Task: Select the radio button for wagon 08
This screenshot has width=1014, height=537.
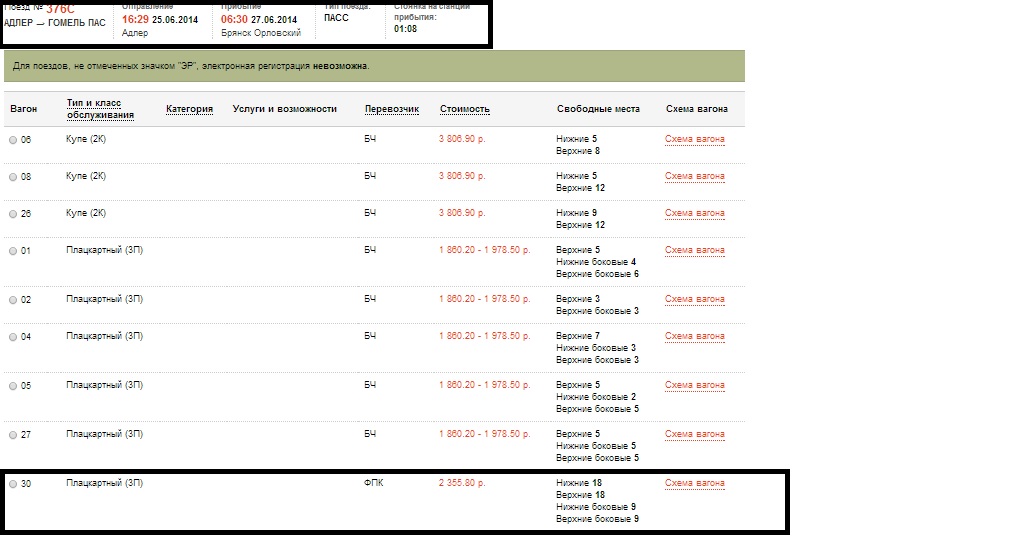Action: pyautogui.click(x=13, y=177)
